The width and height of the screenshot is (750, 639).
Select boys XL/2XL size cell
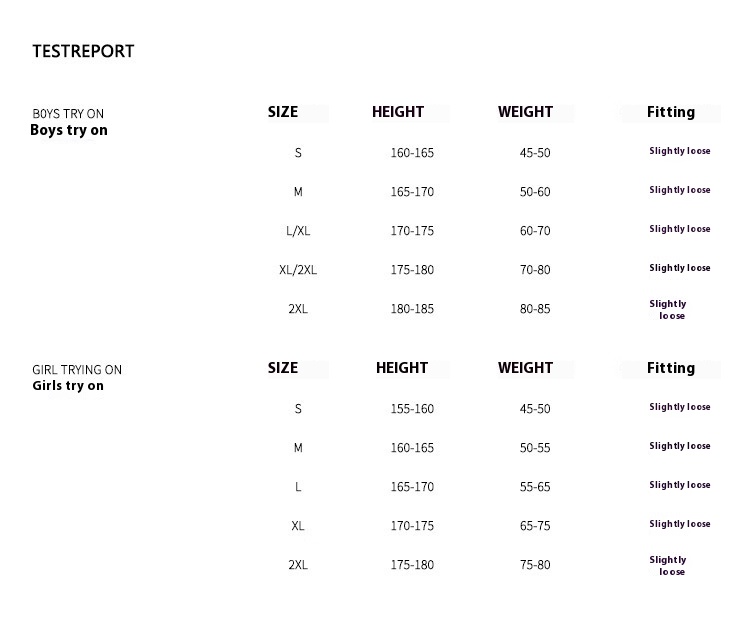coord(298,270)
